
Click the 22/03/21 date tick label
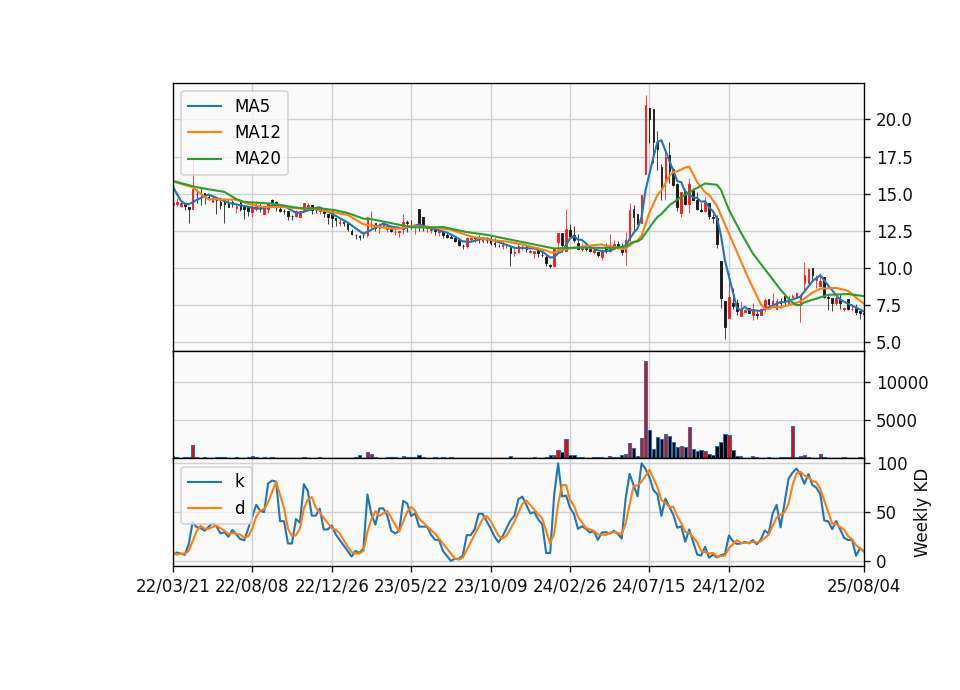173,587
